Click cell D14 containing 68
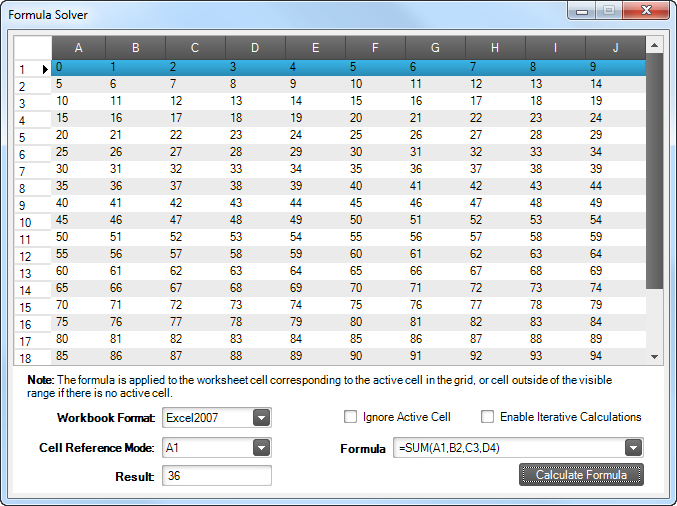677x506 pixels. (x=255, y=288)
